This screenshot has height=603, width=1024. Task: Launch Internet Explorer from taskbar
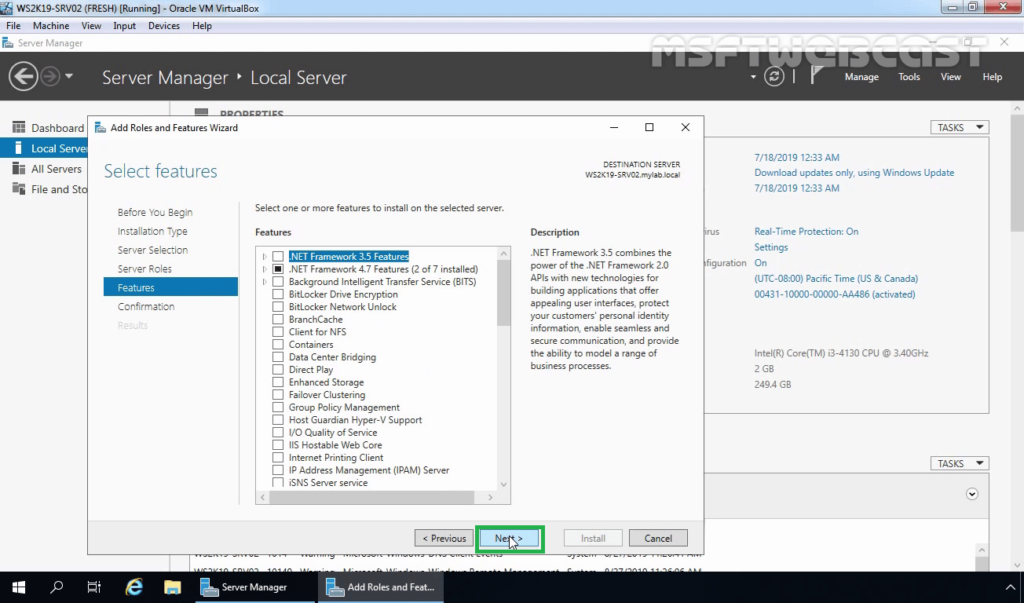[x=134, y=587]
